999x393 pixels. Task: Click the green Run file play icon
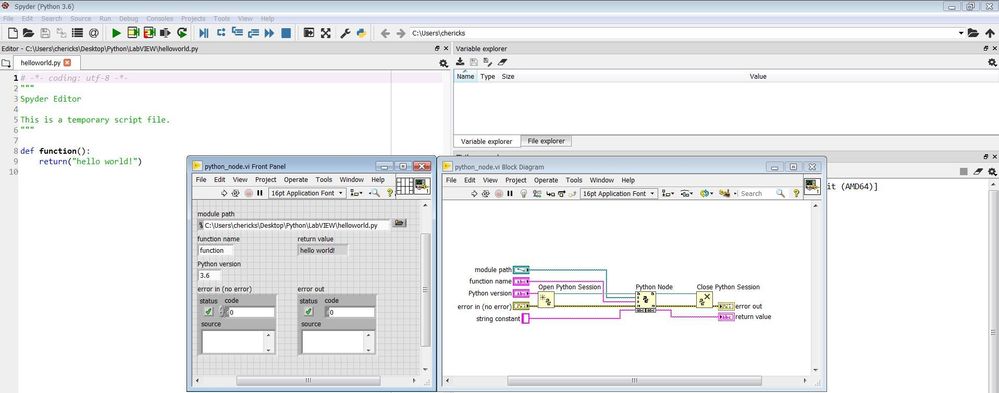tap(116, 32)
